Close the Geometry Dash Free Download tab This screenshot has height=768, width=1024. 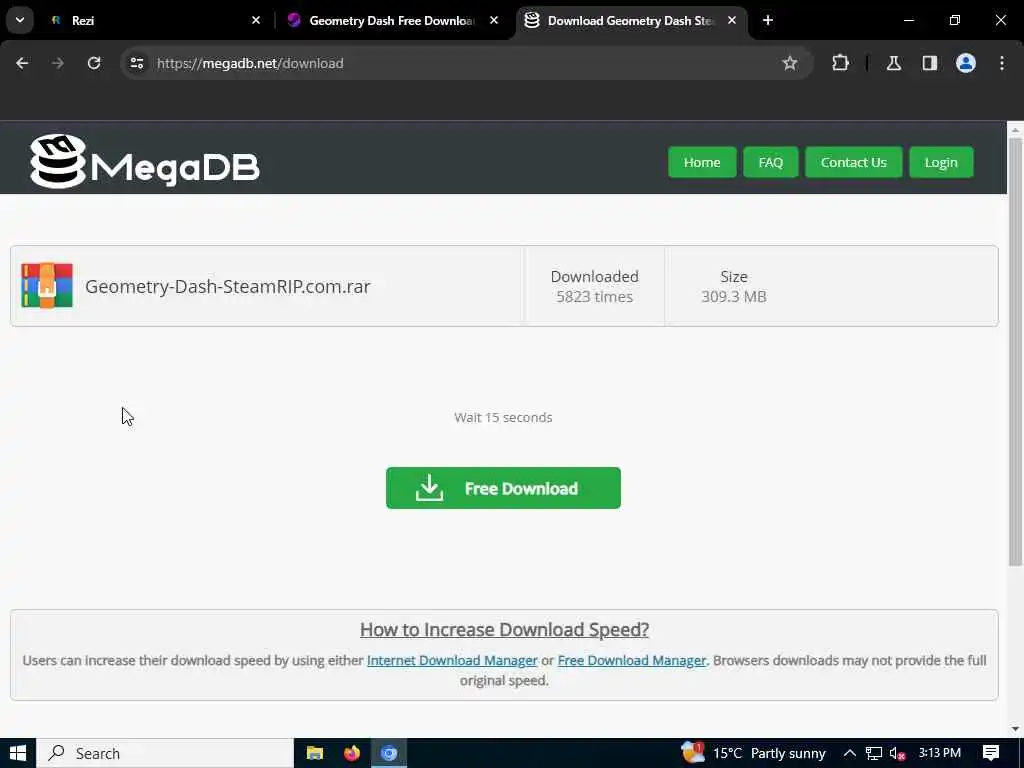pos(494,20)
